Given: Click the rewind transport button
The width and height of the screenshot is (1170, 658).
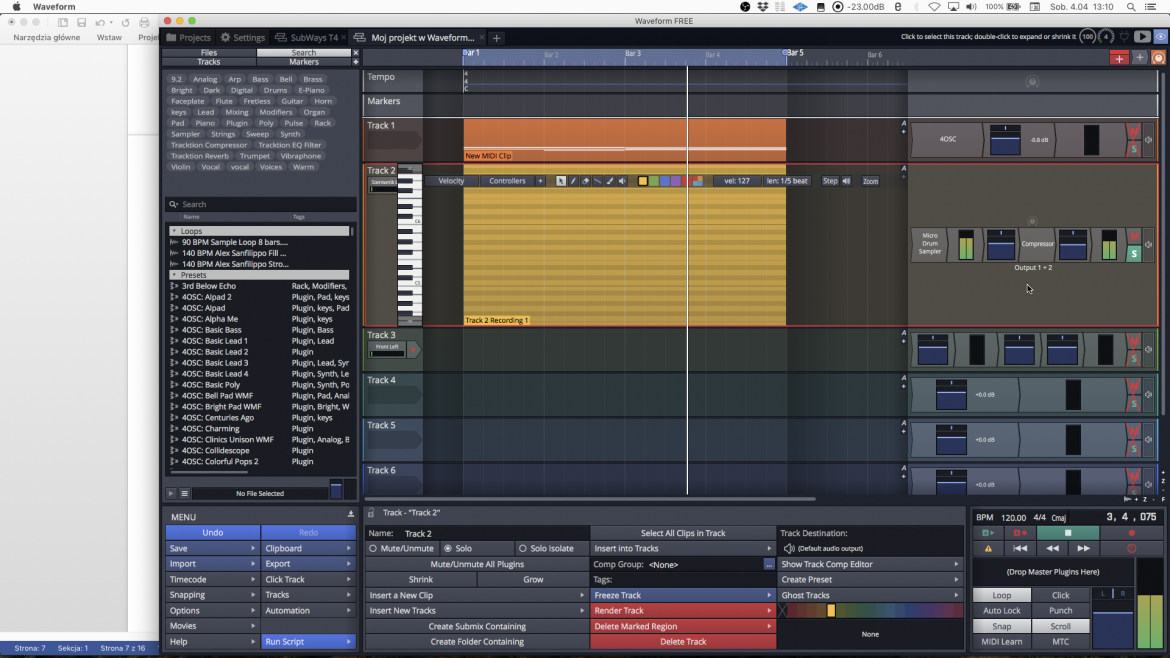Looking at the screenshot, I should 1052,548.
